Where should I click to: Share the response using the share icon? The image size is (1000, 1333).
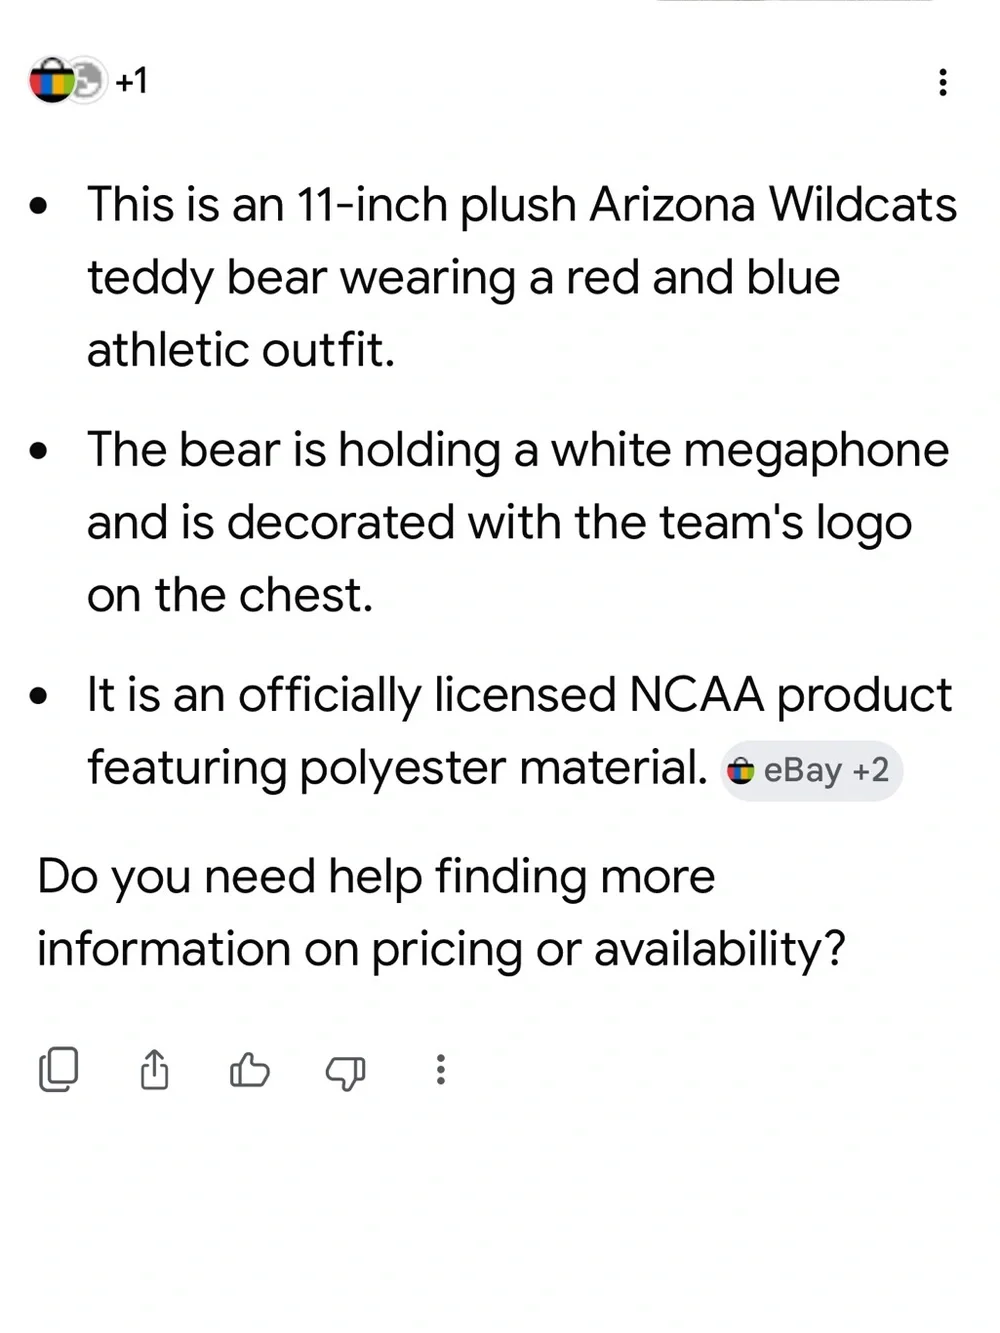pyautogui.click(x=154, y=1069)
